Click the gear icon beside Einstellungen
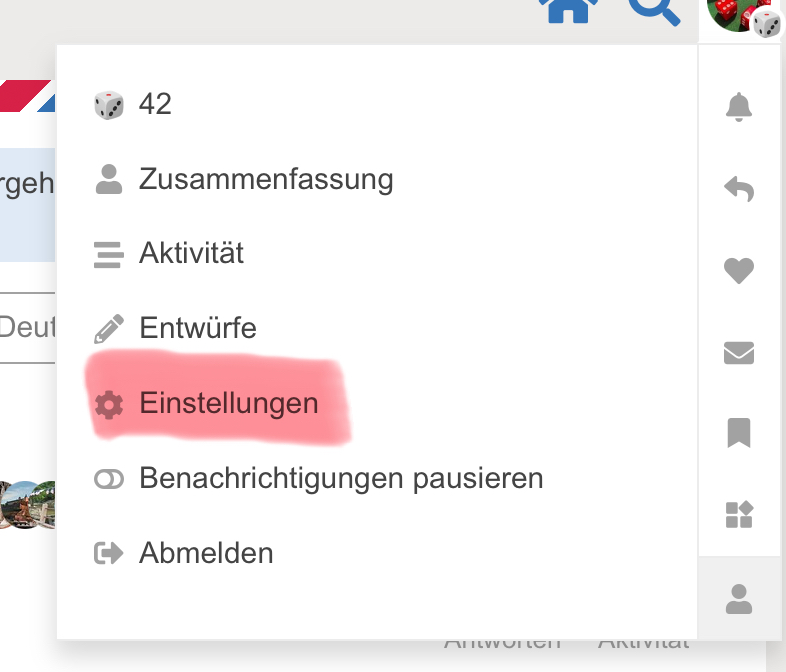This screenshot has width=786, height=672. point(108,404)
